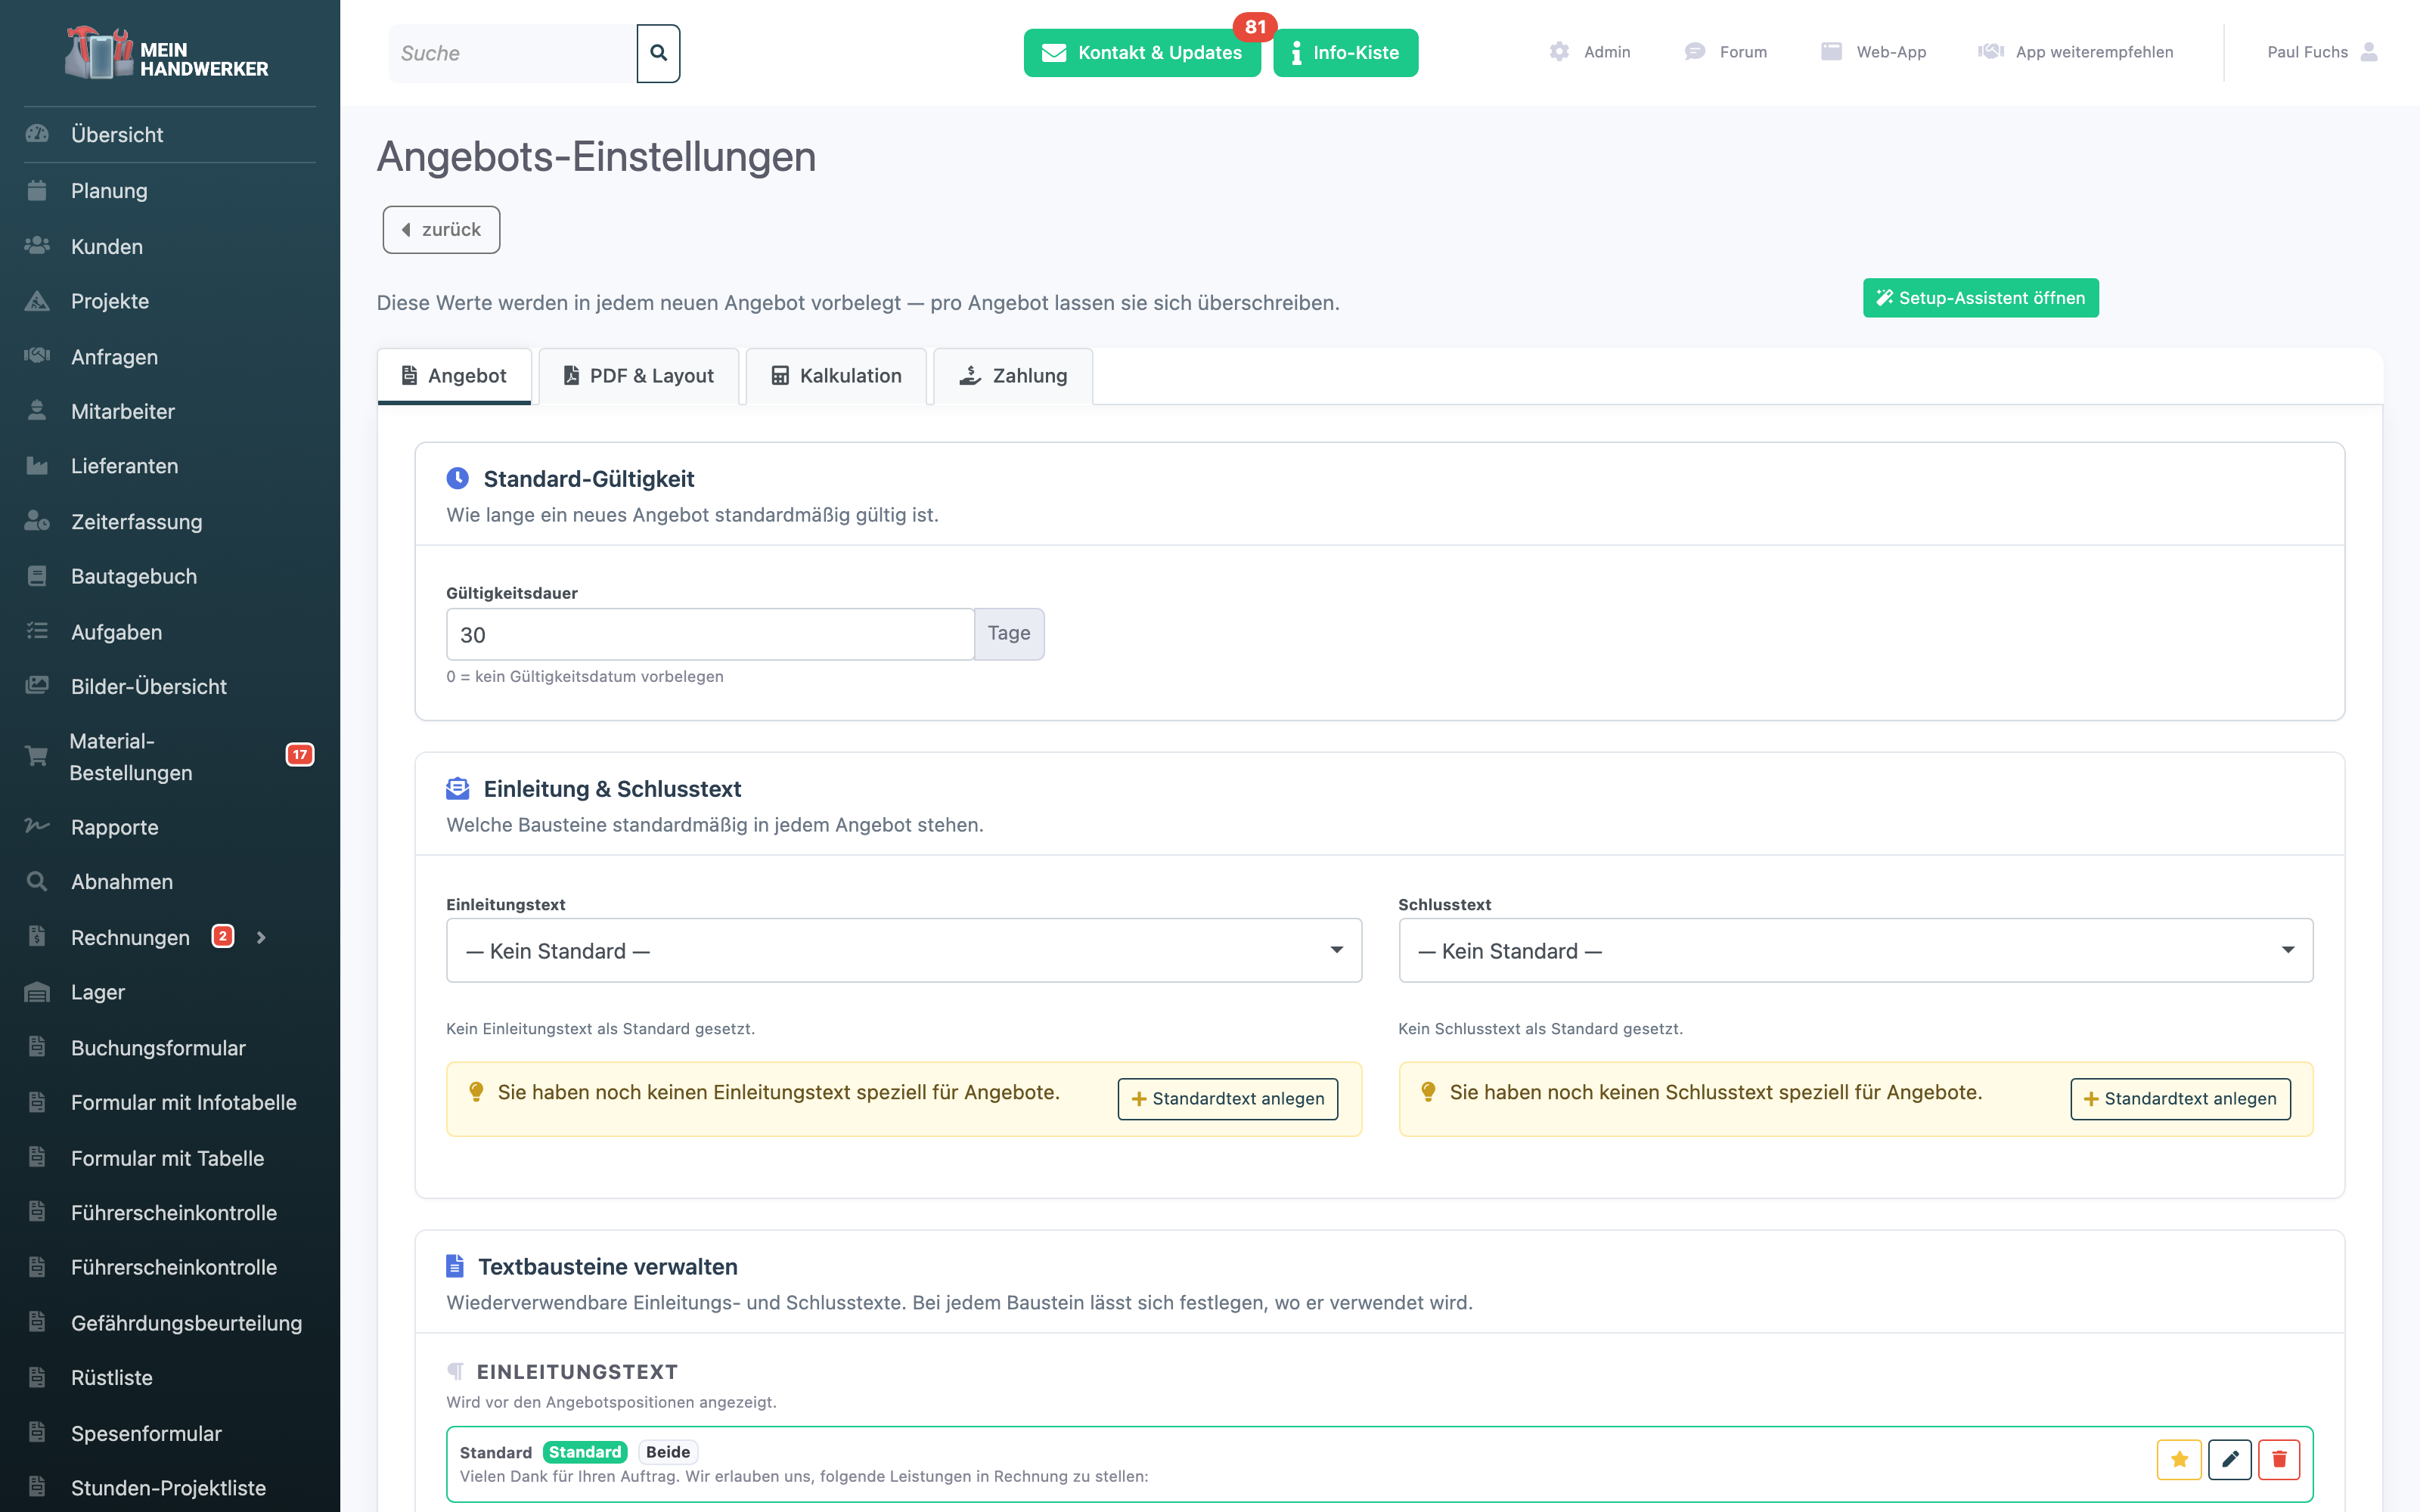Image resolution: width=2420 pixels, height=1512 pixels.
Task: Select the Angebot tab
Action: 454,376
